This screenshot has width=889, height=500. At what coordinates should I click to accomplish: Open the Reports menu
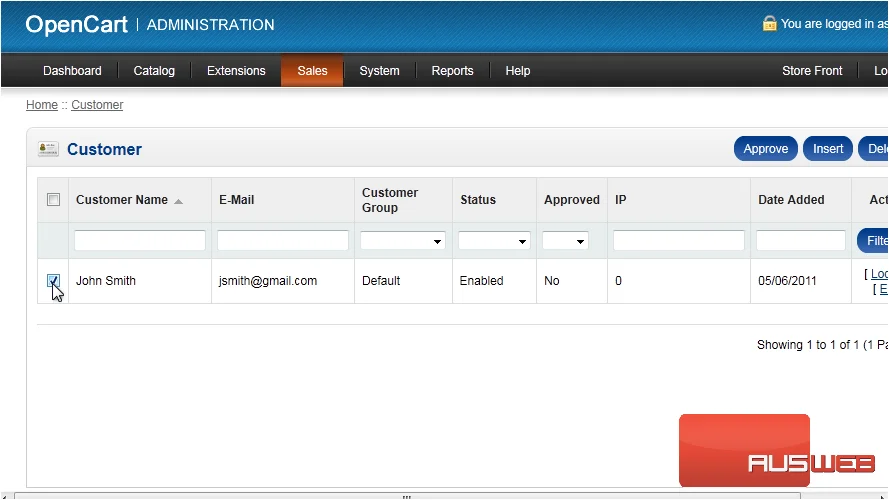point(452,71)
